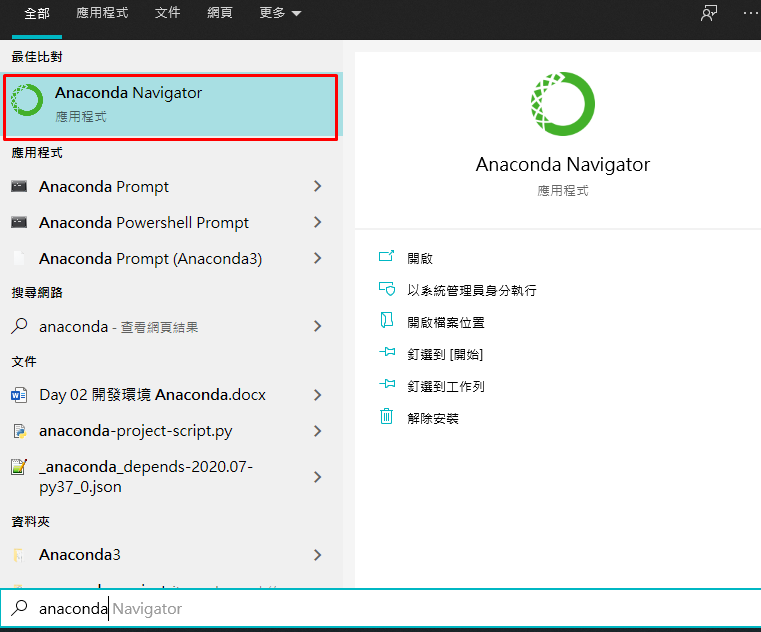Choose 開啟 to launch the app

point(420,258)
